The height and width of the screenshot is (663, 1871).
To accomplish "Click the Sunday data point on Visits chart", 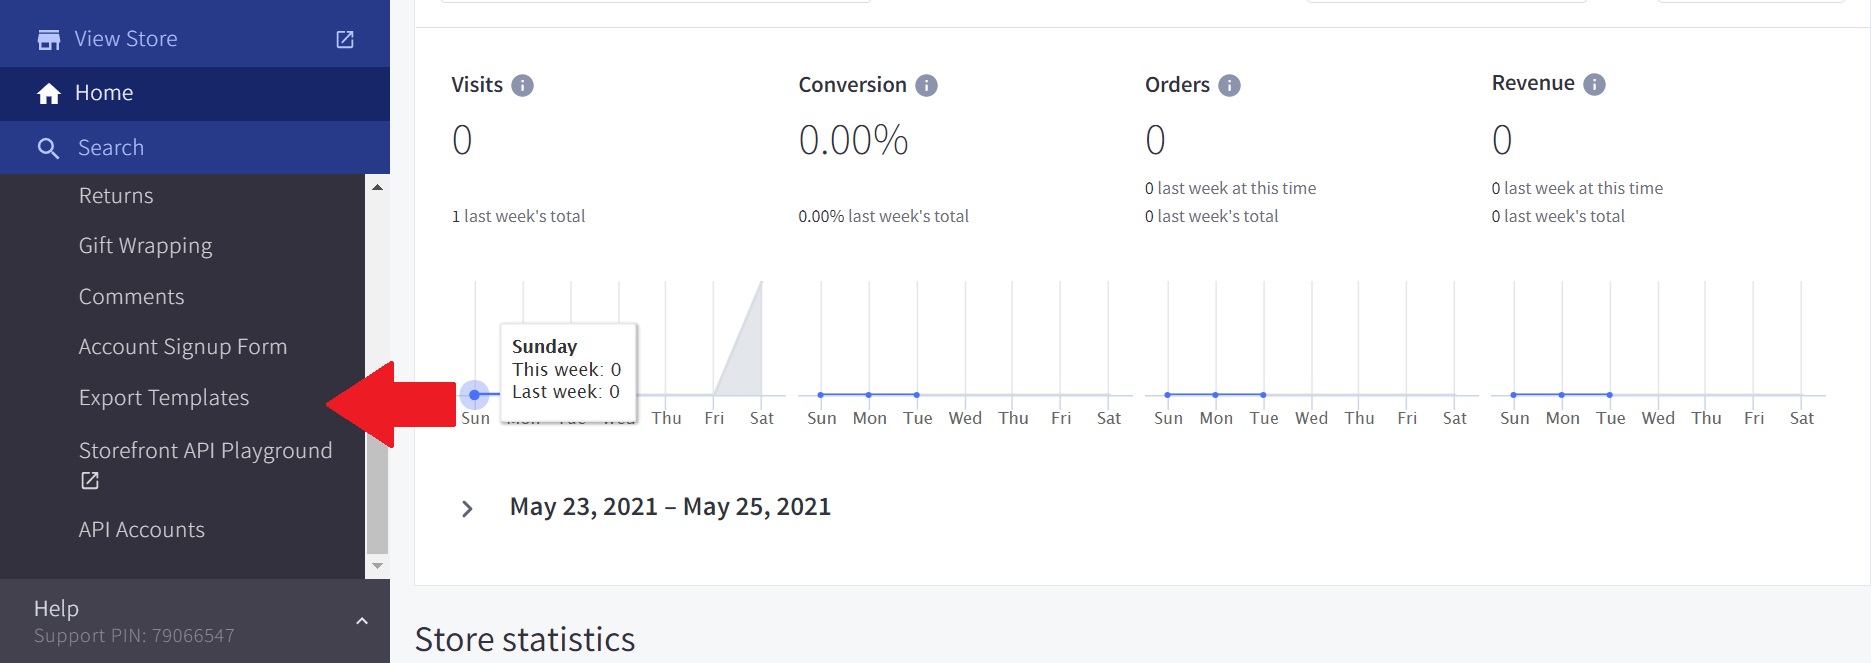I will pyautogui.click(x=475, y=395).
